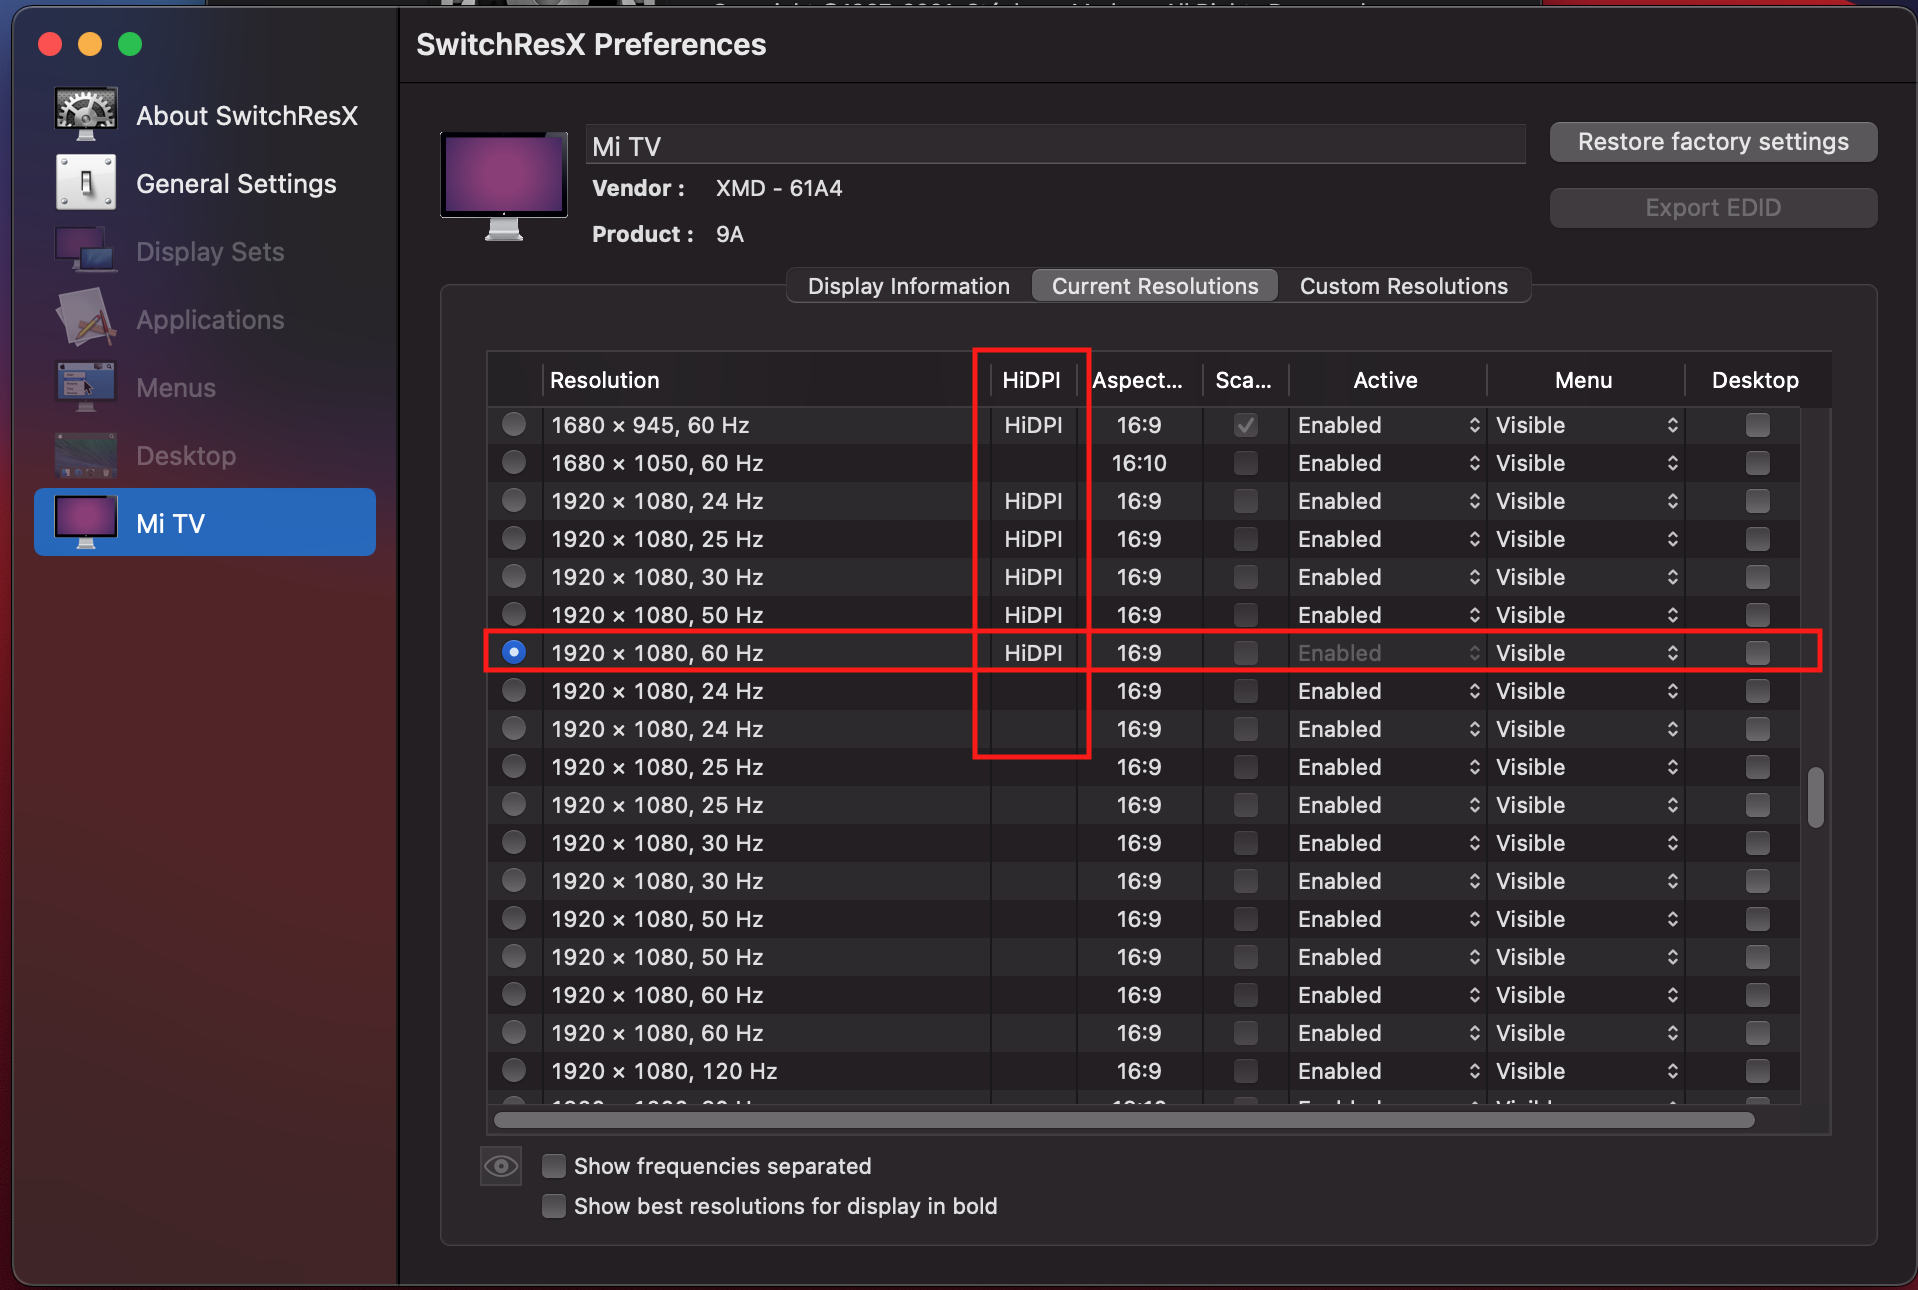
Task: Click the Desktop column header
Action: [1755, 380]
